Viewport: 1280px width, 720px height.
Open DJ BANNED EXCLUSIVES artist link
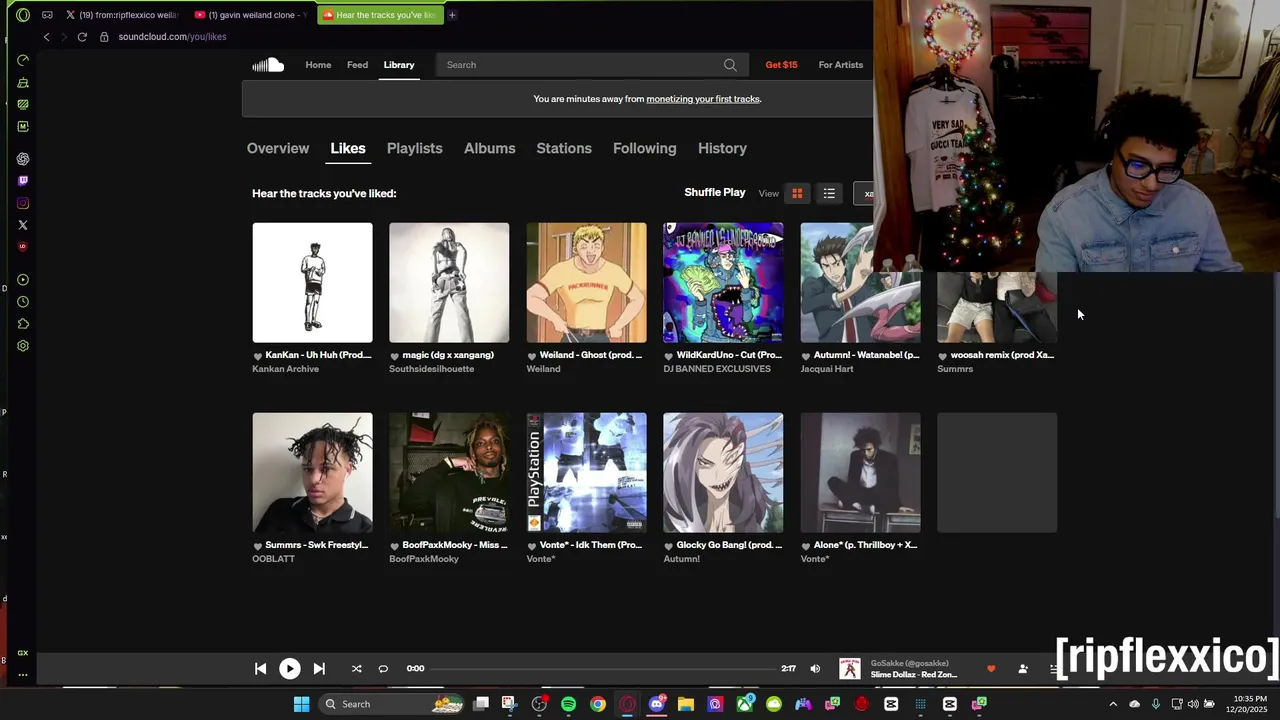[717, 369]
